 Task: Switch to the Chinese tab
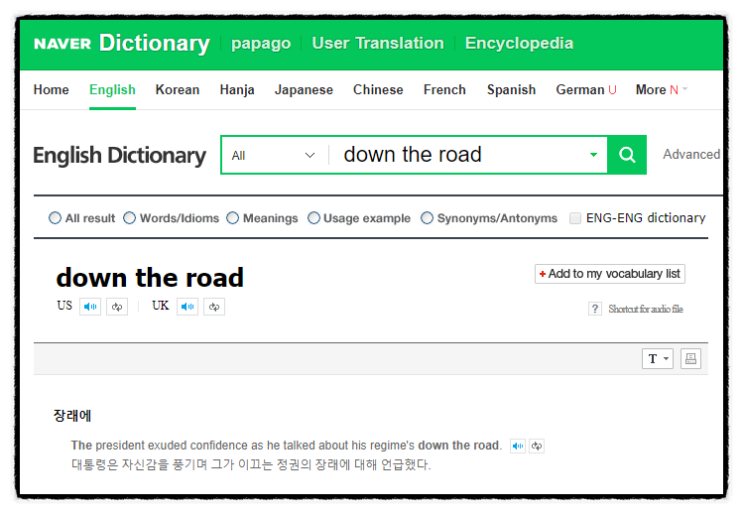pyautogui.click(x=378, y=90)
